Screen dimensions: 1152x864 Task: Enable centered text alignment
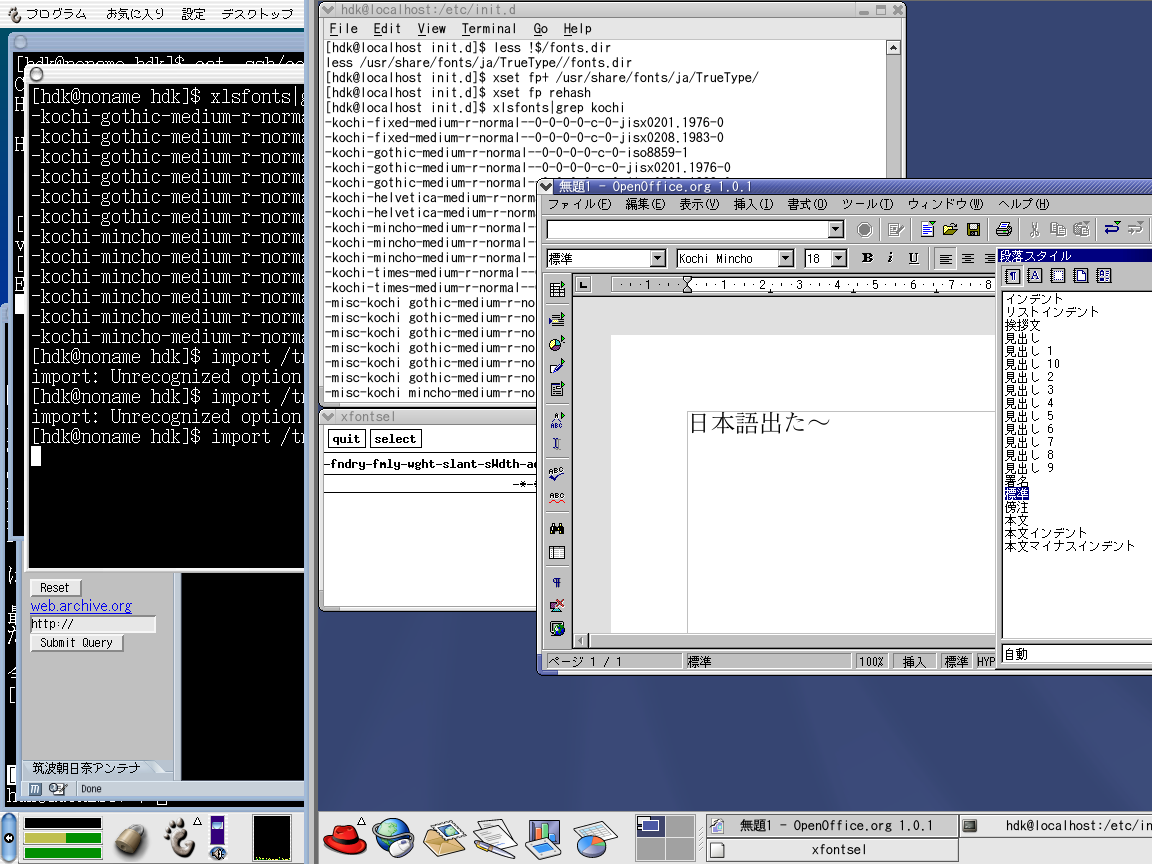point(968,258)
